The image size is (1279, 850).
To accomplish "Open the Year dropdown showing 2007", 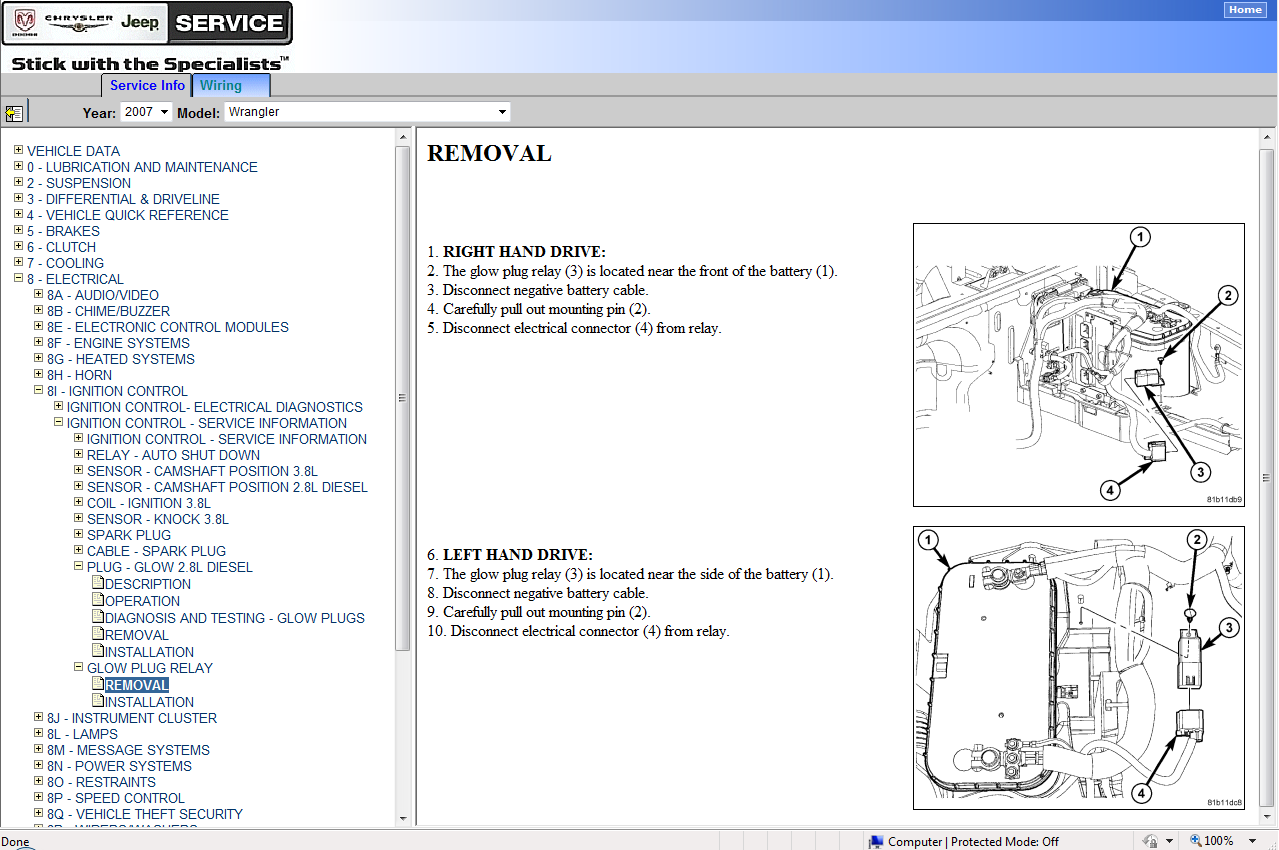I will 146,112.
